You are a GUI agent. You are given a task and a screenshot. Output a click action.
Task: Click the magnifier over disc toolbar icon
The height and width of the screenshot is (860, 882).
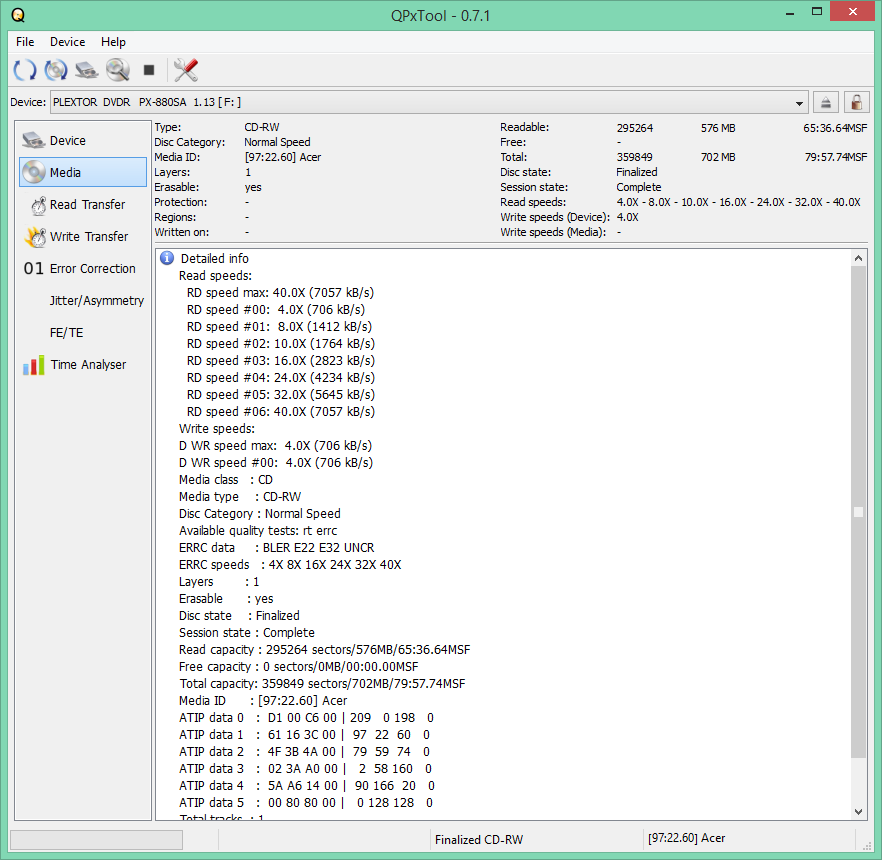point(118,70)
